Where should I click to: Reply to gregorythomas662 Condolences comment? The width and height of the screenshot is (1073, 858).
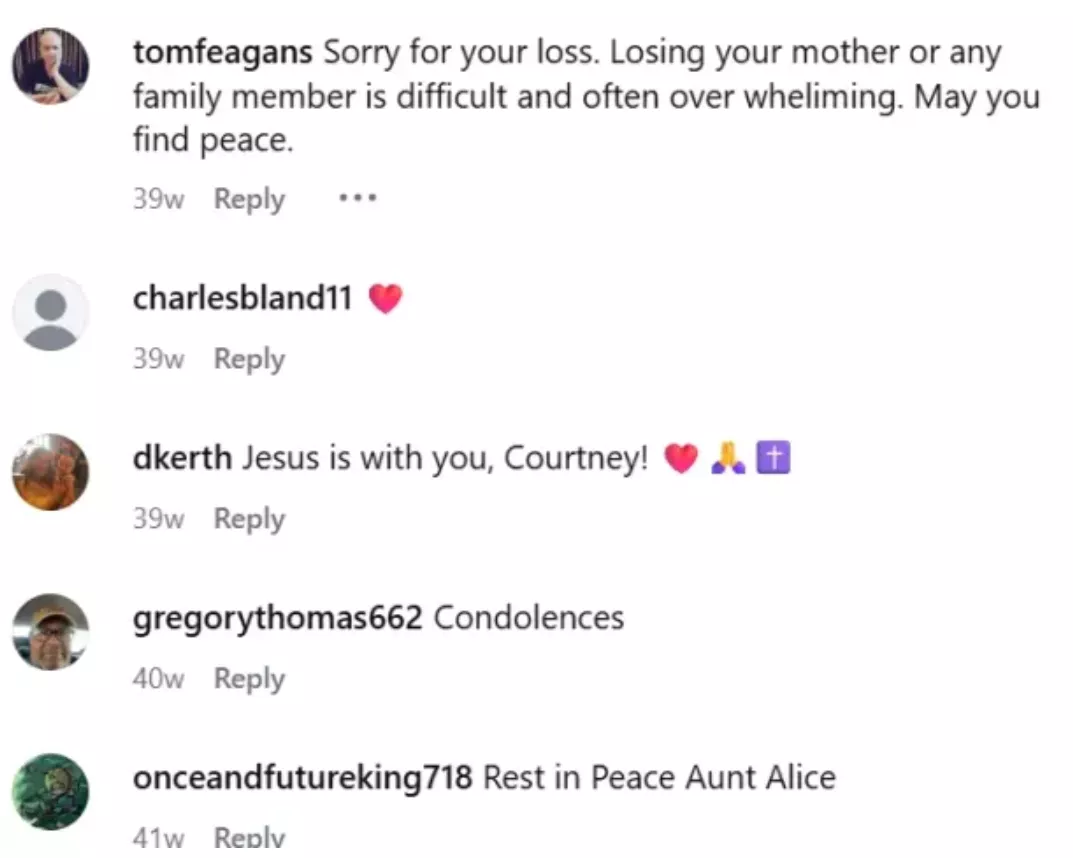249,679
